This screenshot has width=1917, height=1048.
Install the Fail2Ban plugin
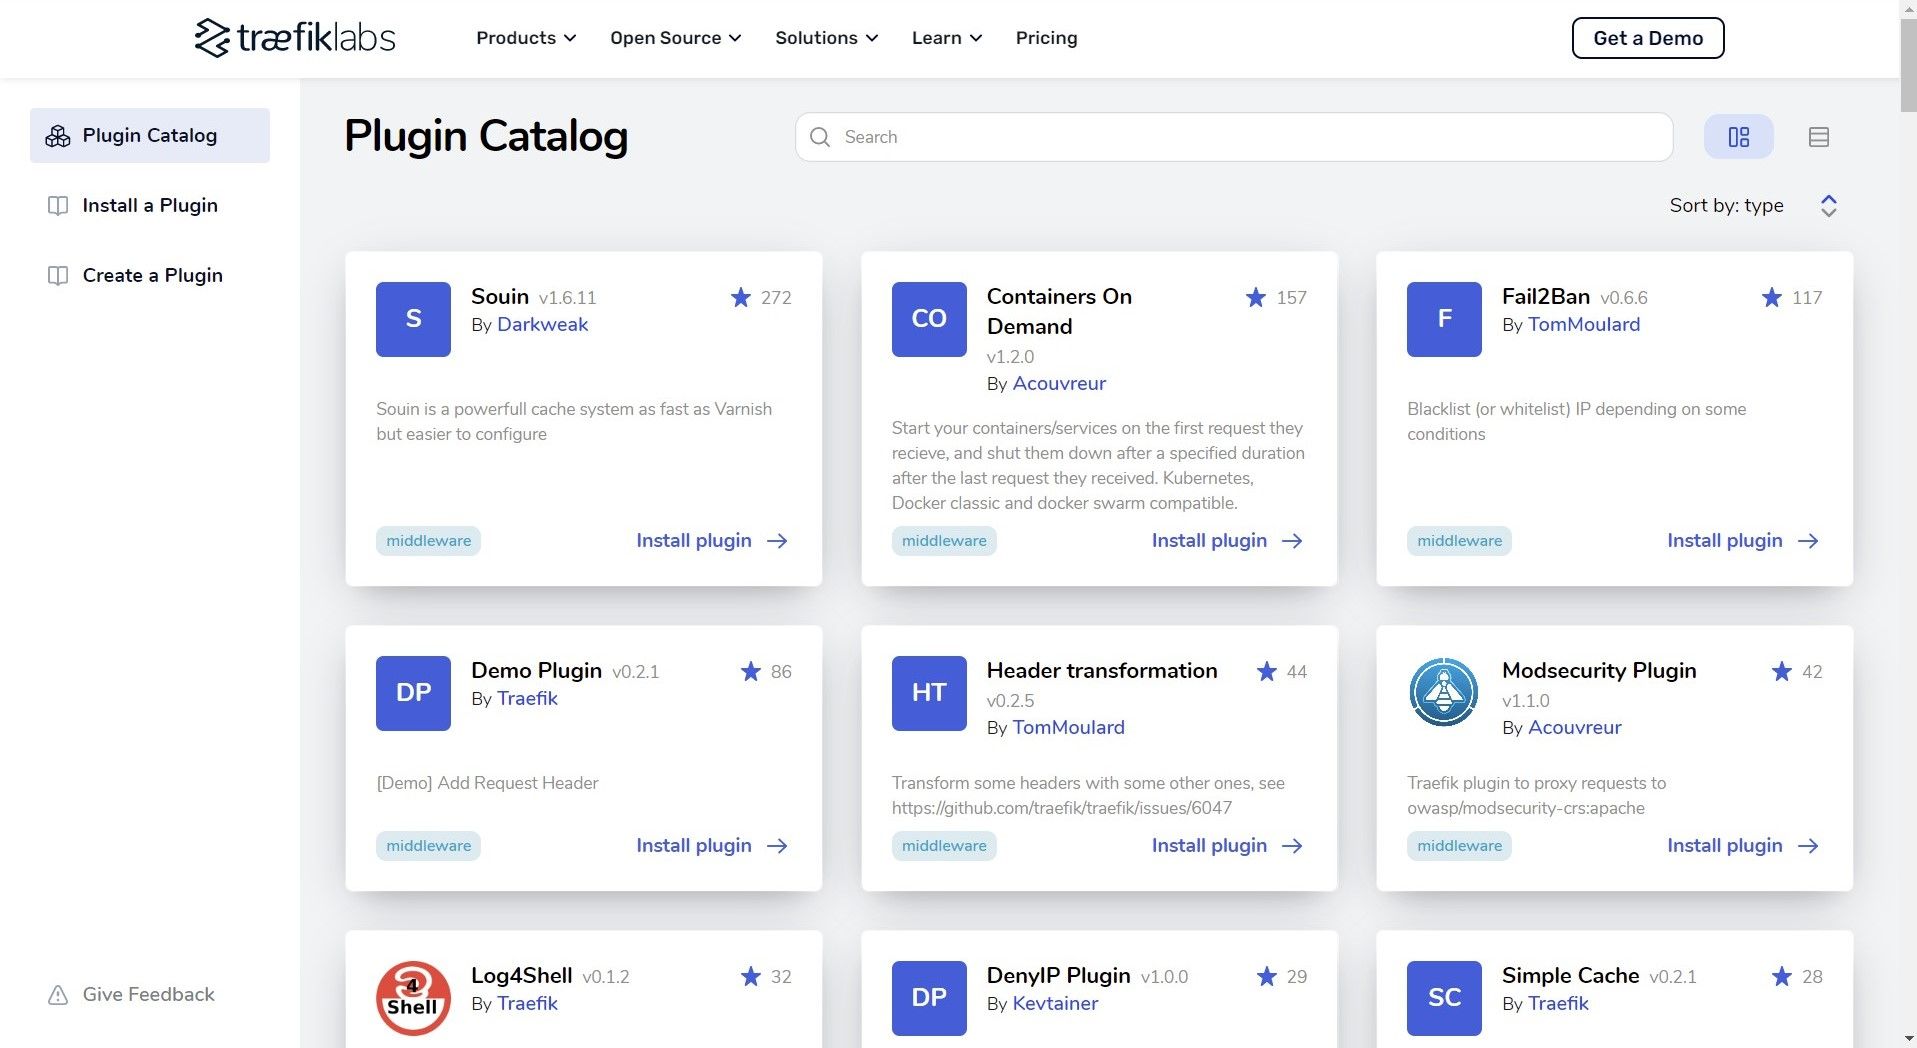click(1743, 541)
